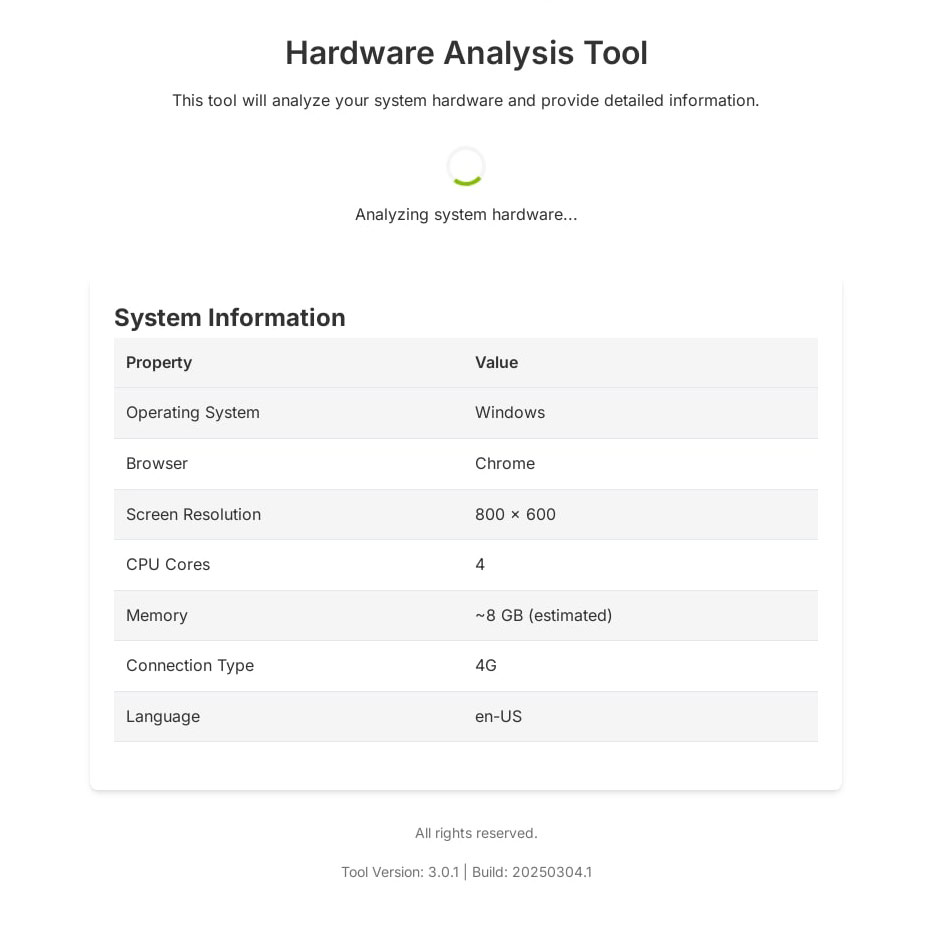The image size is (932, 931).
Task: Click the 'Analyzing system hardware...' status text
Action: click(466, 214)
